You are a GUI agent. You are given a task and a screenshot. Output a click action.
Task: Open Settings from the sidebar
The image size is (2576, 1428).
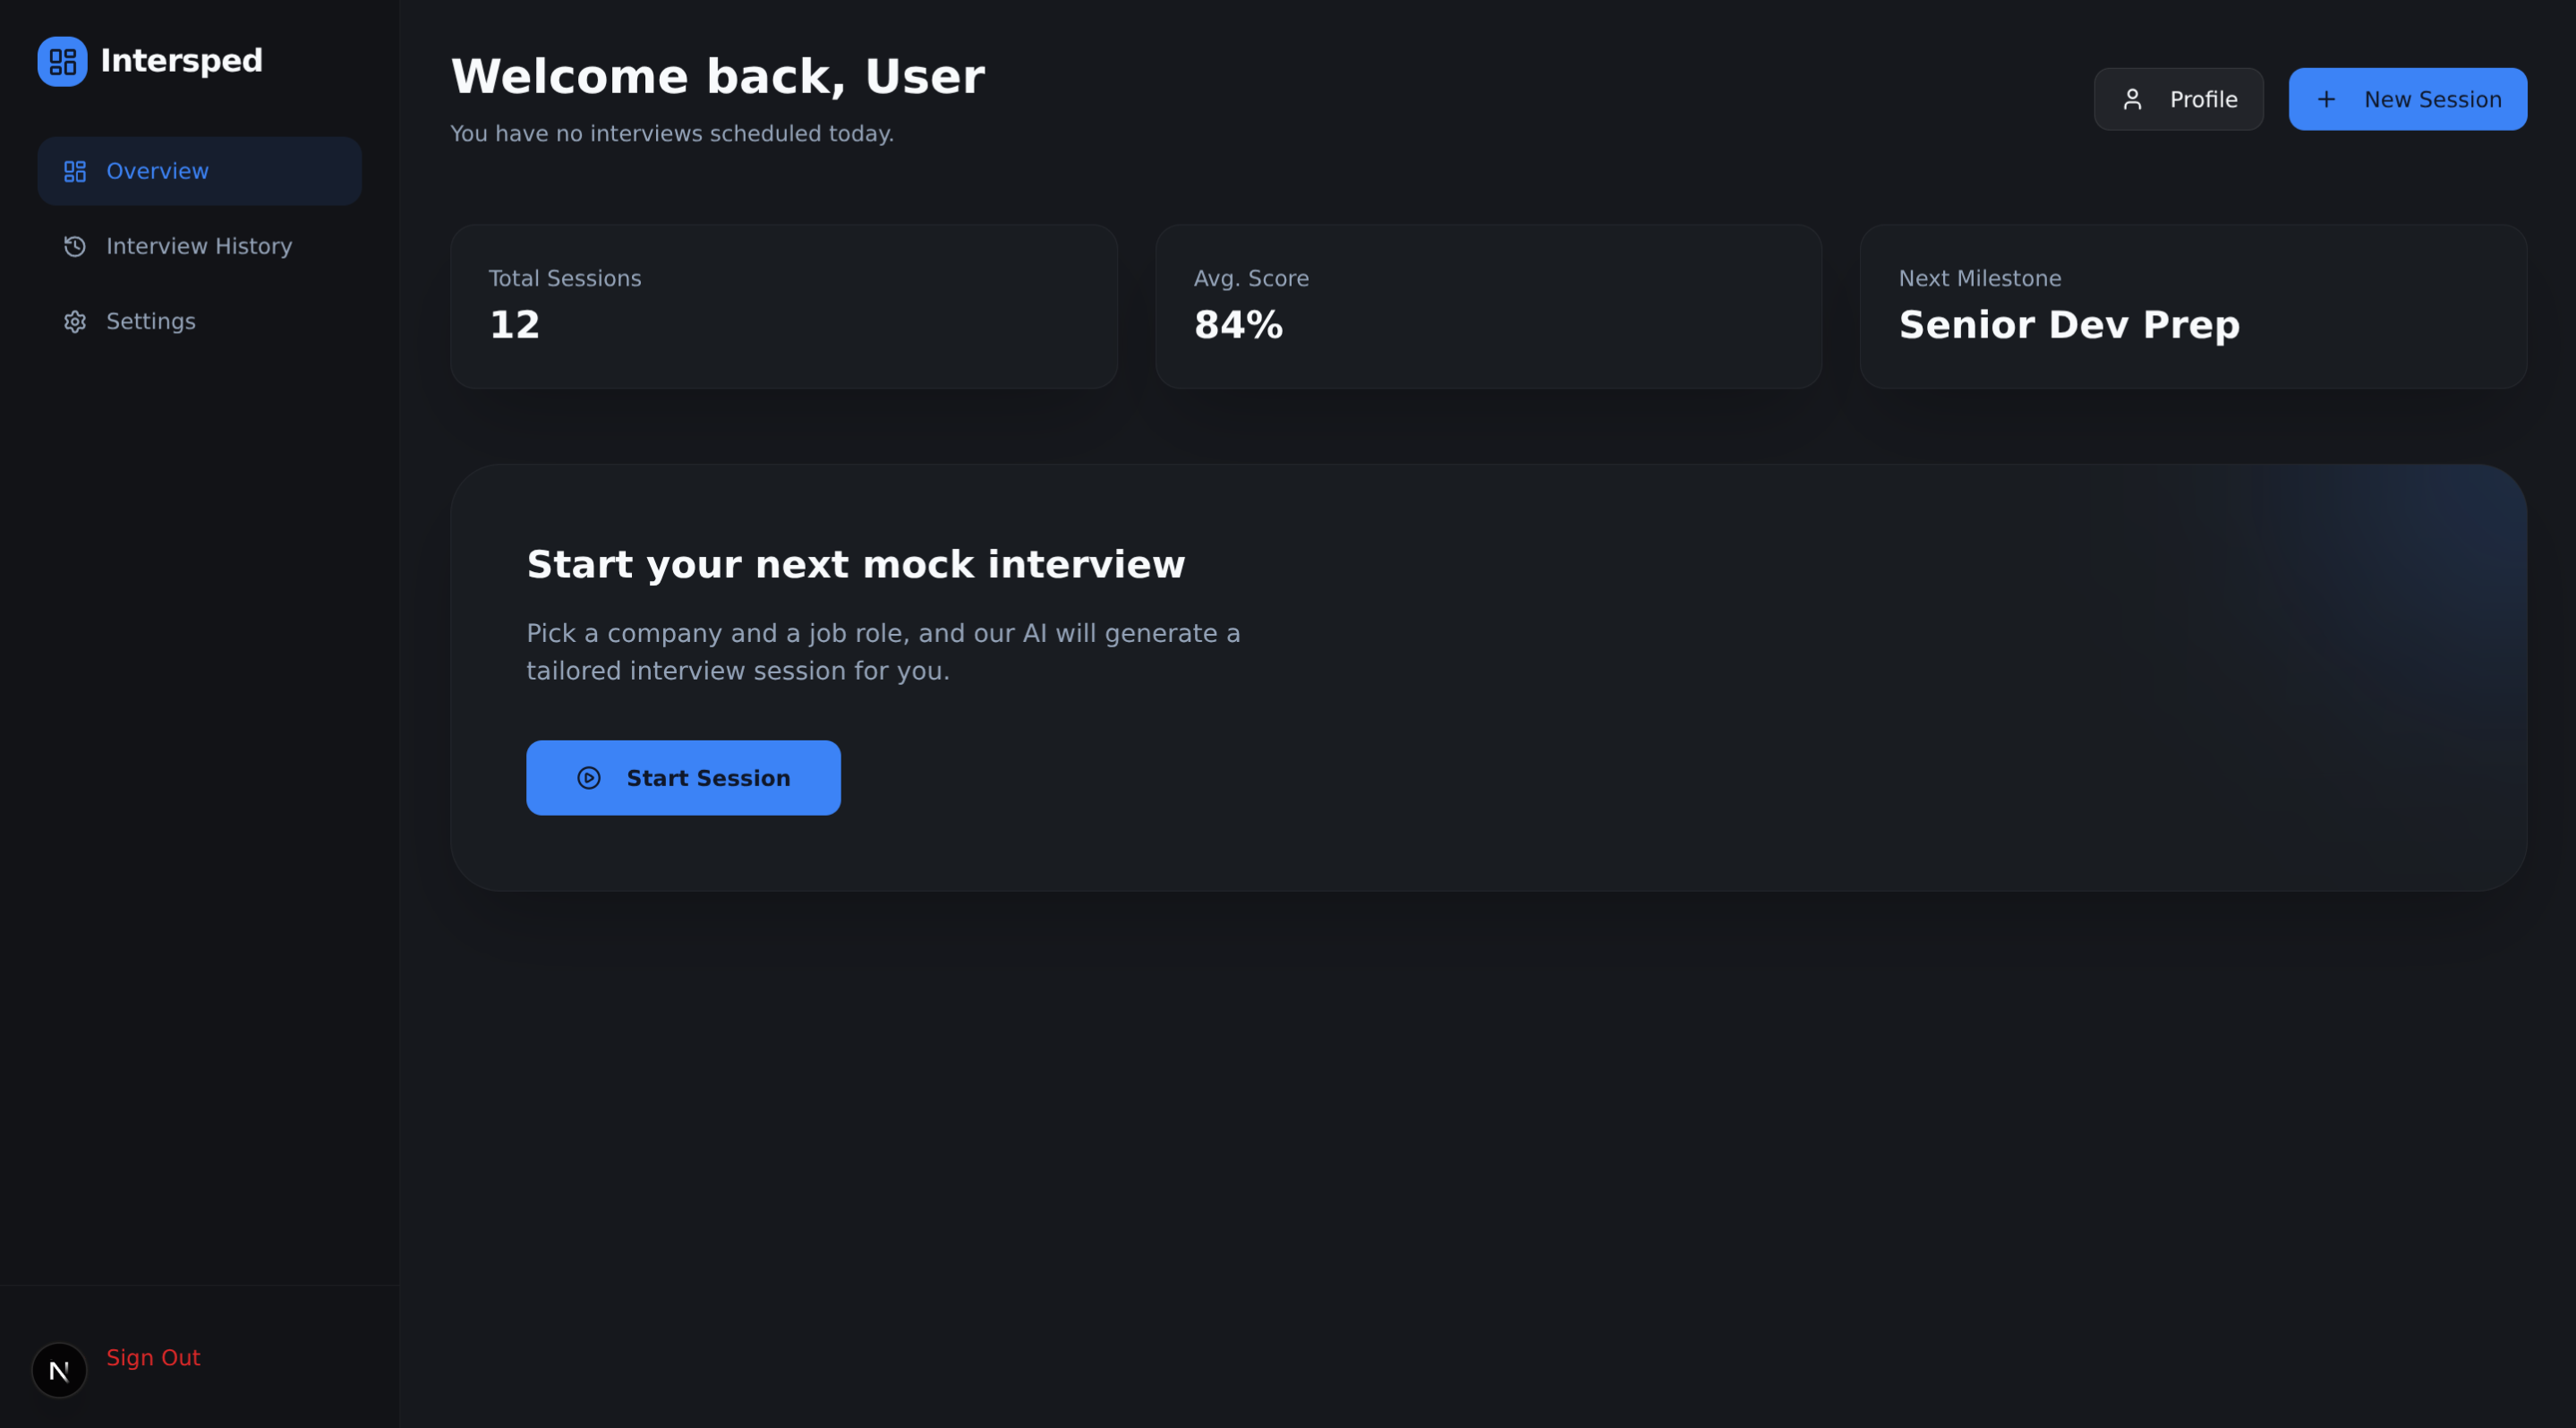(150, 322)
